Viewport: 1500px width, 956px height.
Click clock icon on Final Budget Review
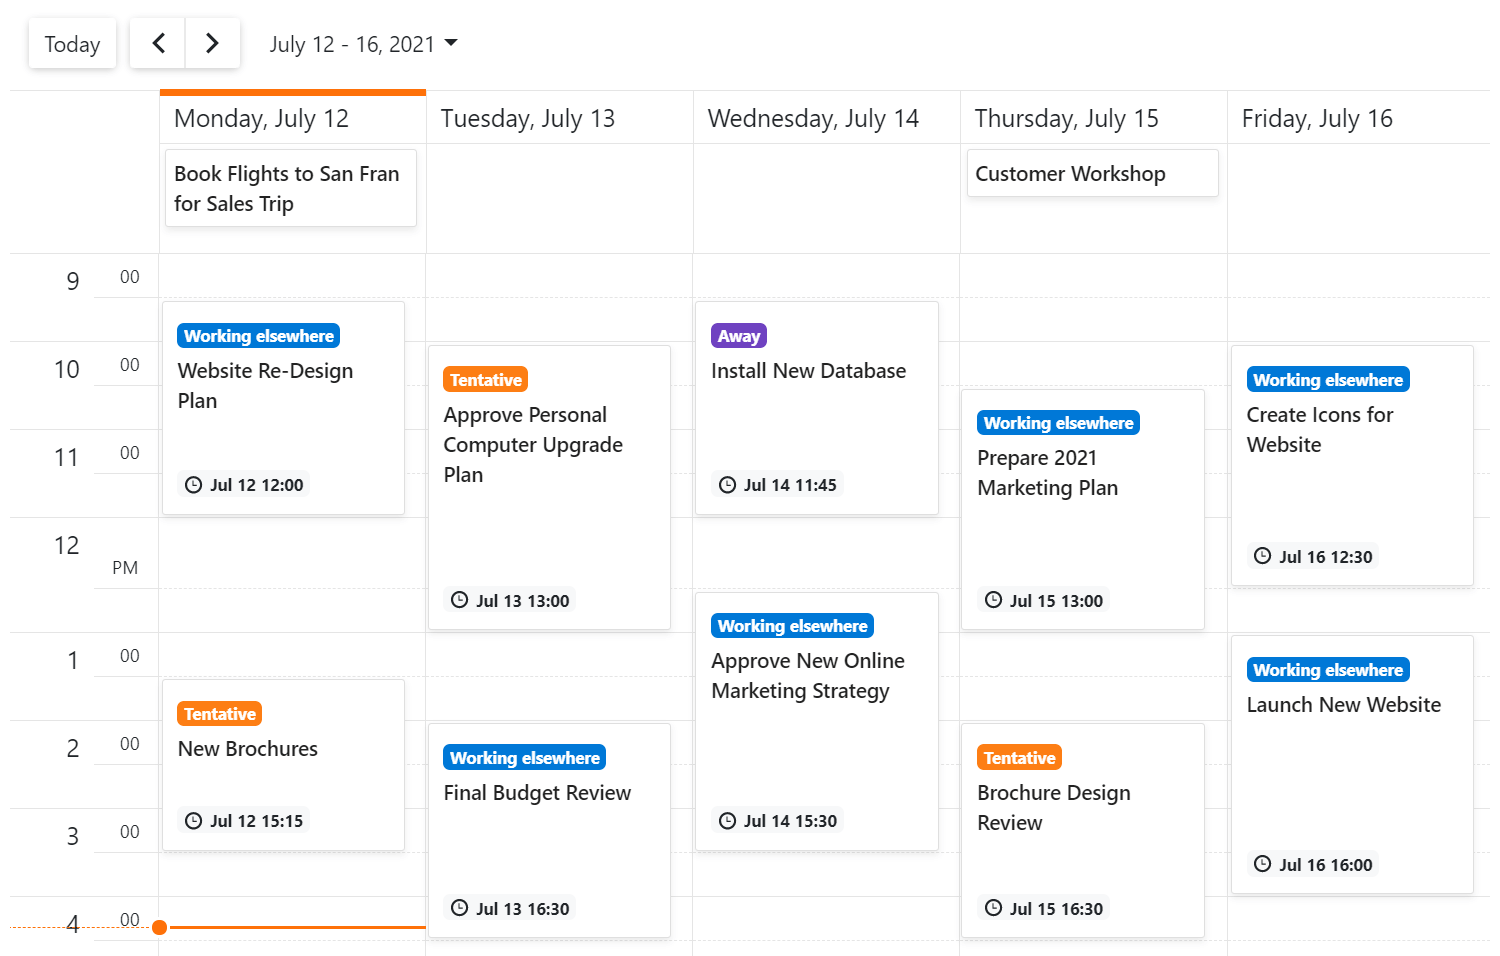point(460,908)
